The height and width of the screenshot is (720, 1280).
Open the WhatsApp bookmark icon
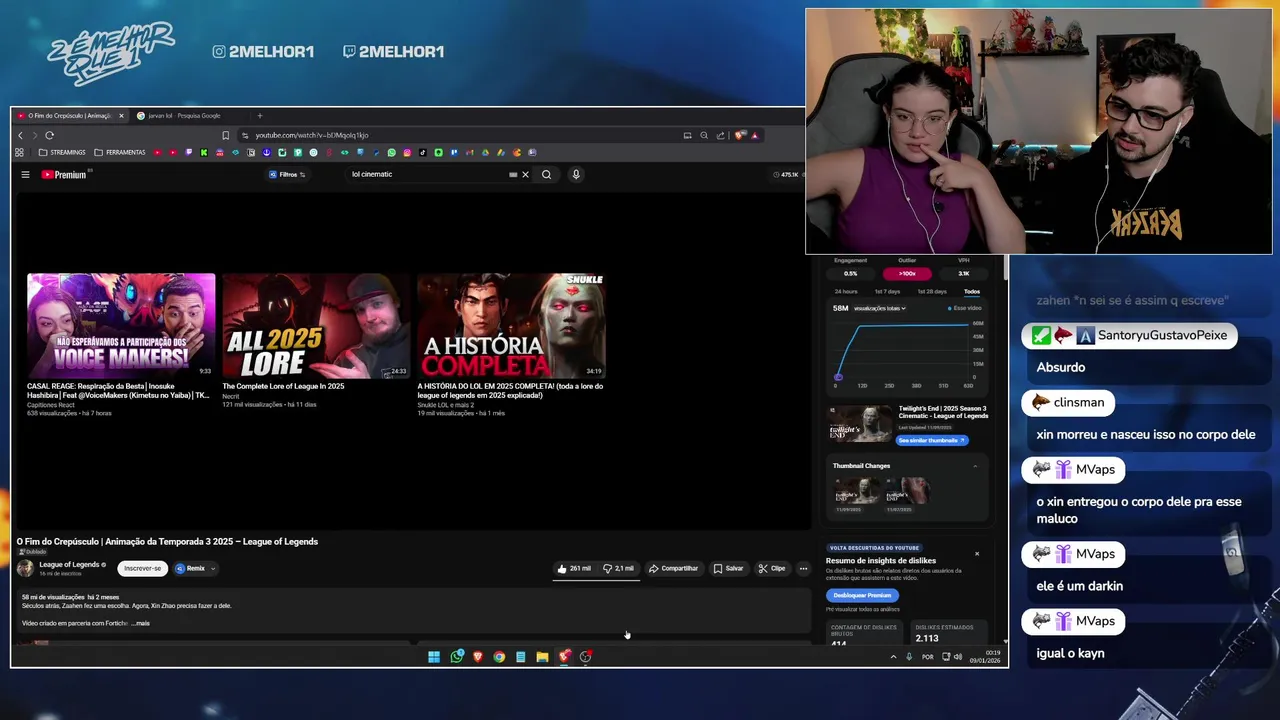392,152
